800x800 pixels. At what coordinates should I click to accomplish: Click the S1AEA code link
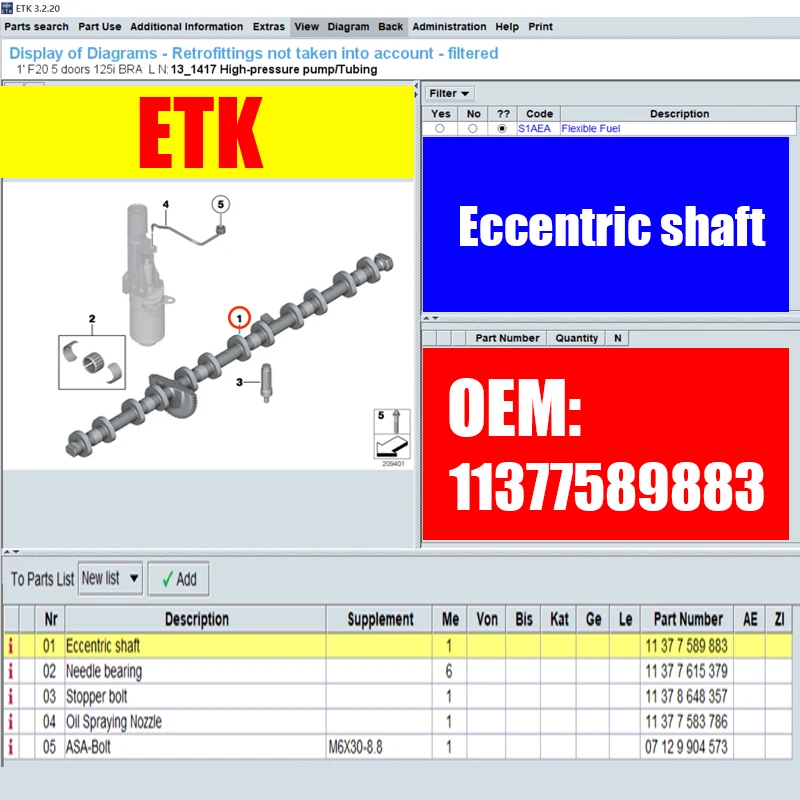pos(534,129)
